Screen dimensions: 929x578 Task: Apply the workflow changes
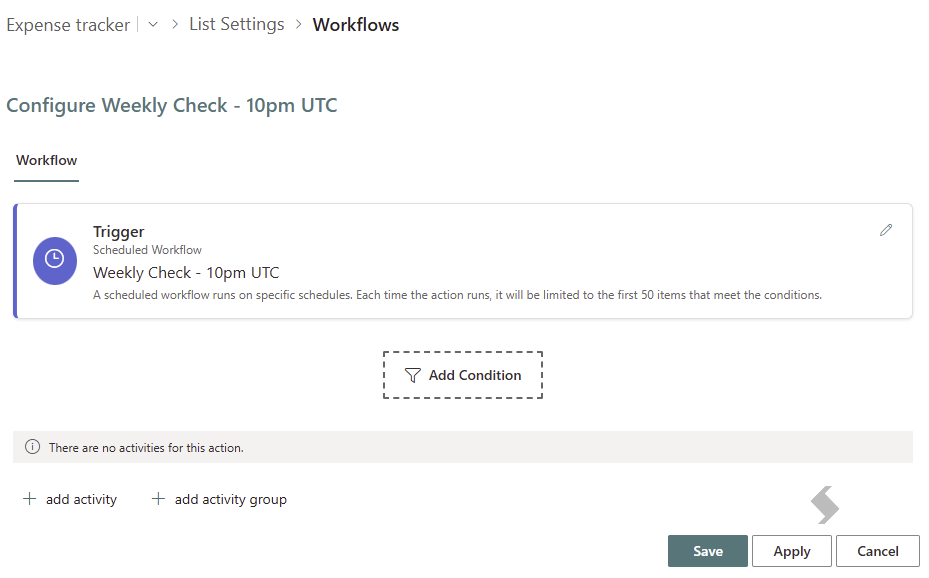(x=792, y=551)
